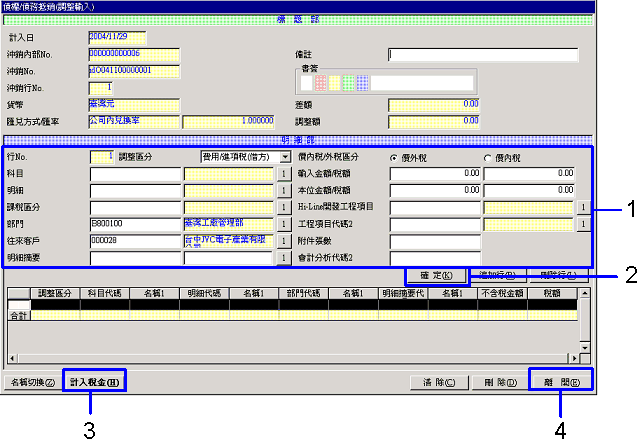Click the Hi-Line開發工程項目 code field
The width and height of the screenshot is (638, 446).
pos(435,208)
